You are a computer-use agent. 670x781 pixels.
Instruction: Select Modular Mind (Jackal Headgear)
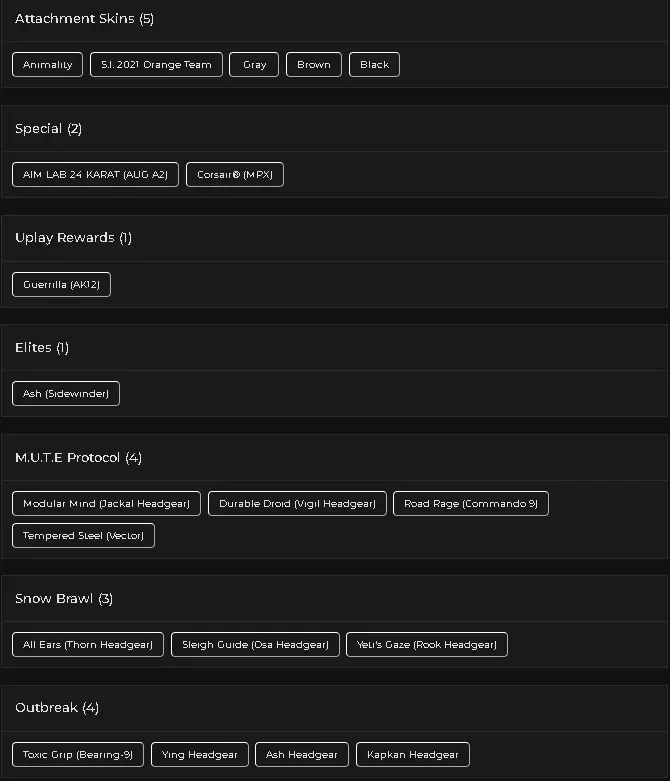[107, 504]
